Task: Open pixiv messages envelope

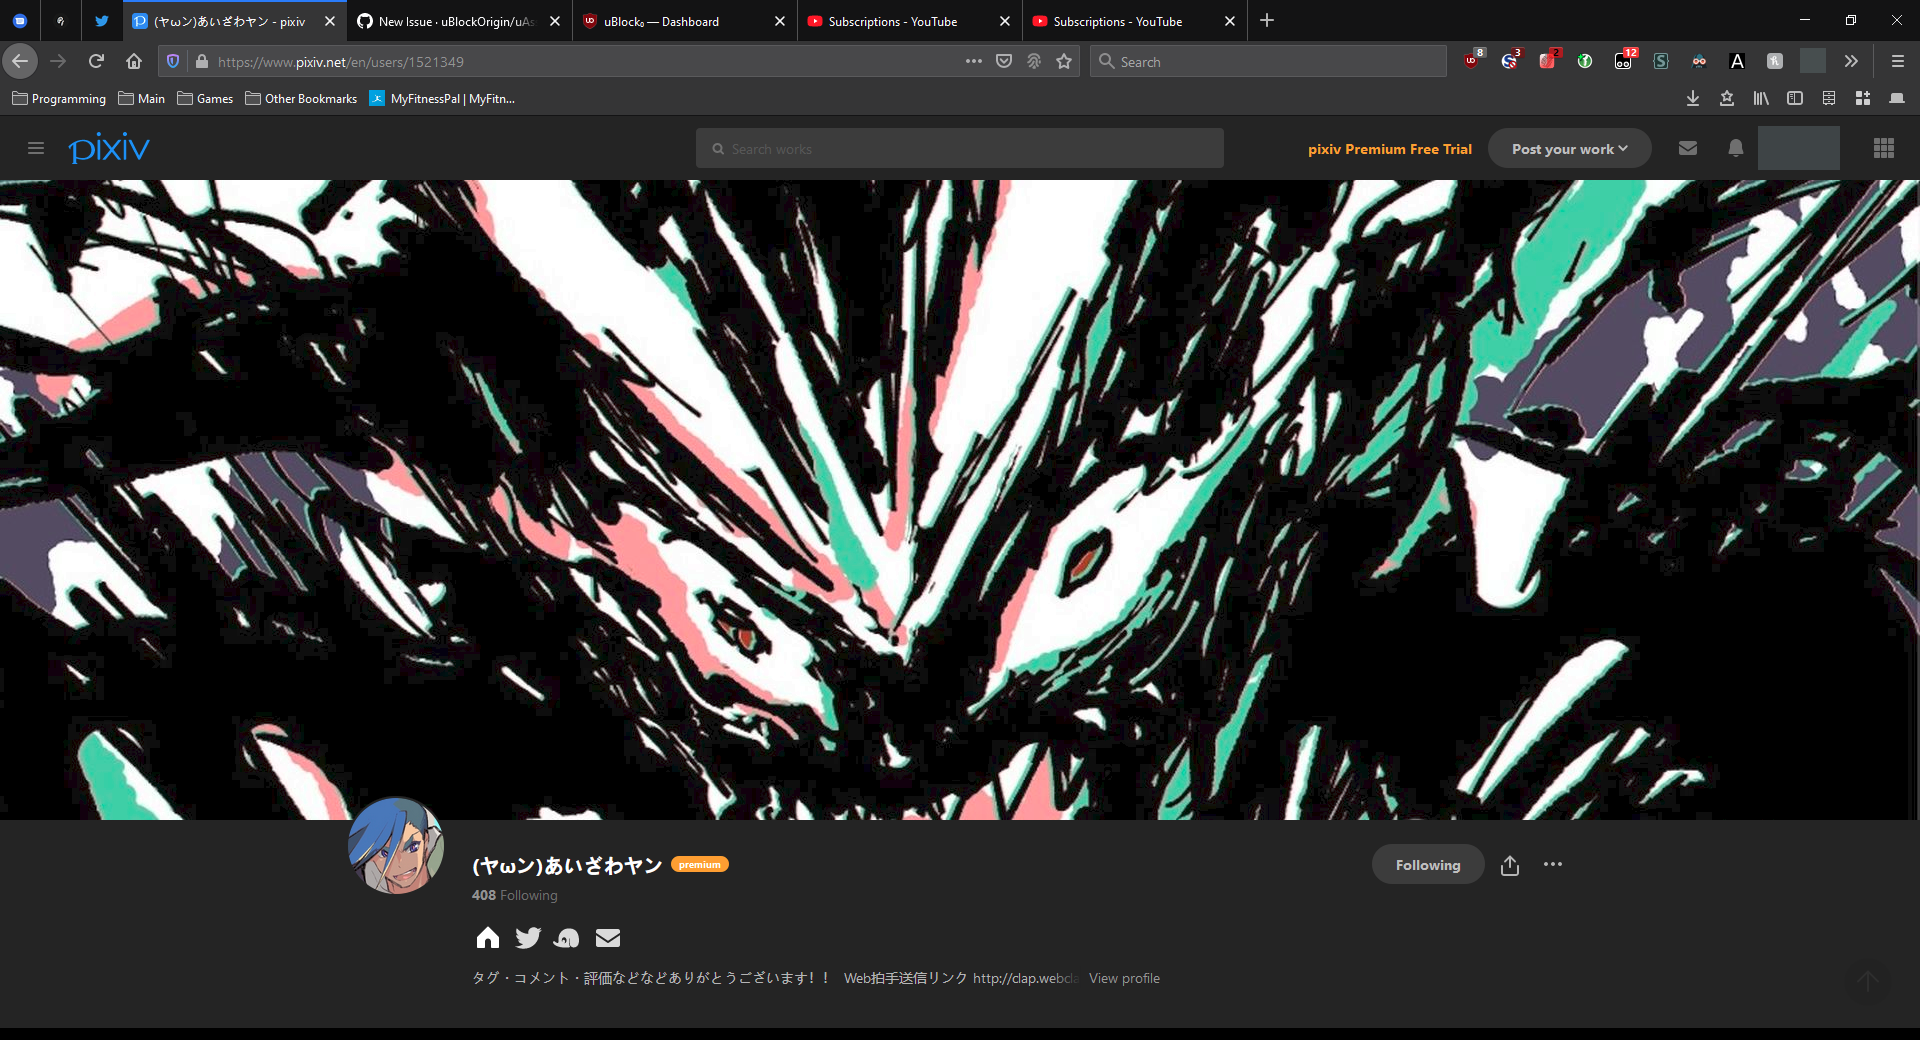Action: coord(1687,148)
